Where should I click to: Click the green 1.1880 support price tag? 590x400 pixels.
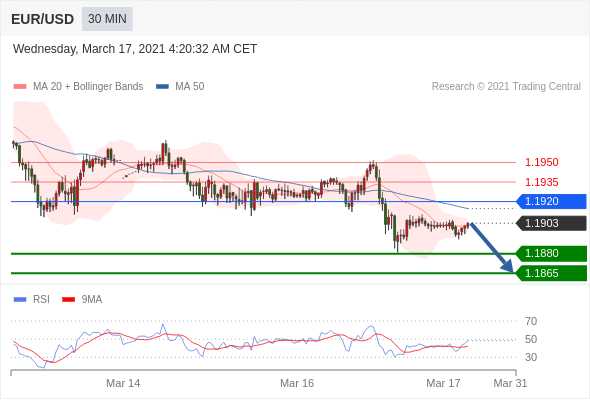point(551,253)
